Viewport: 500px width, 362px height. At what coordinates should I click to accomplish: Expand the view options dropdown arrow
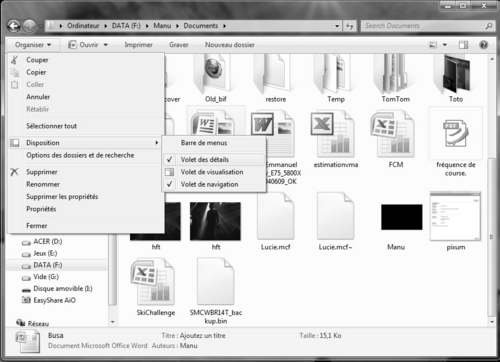click(445, 45)
